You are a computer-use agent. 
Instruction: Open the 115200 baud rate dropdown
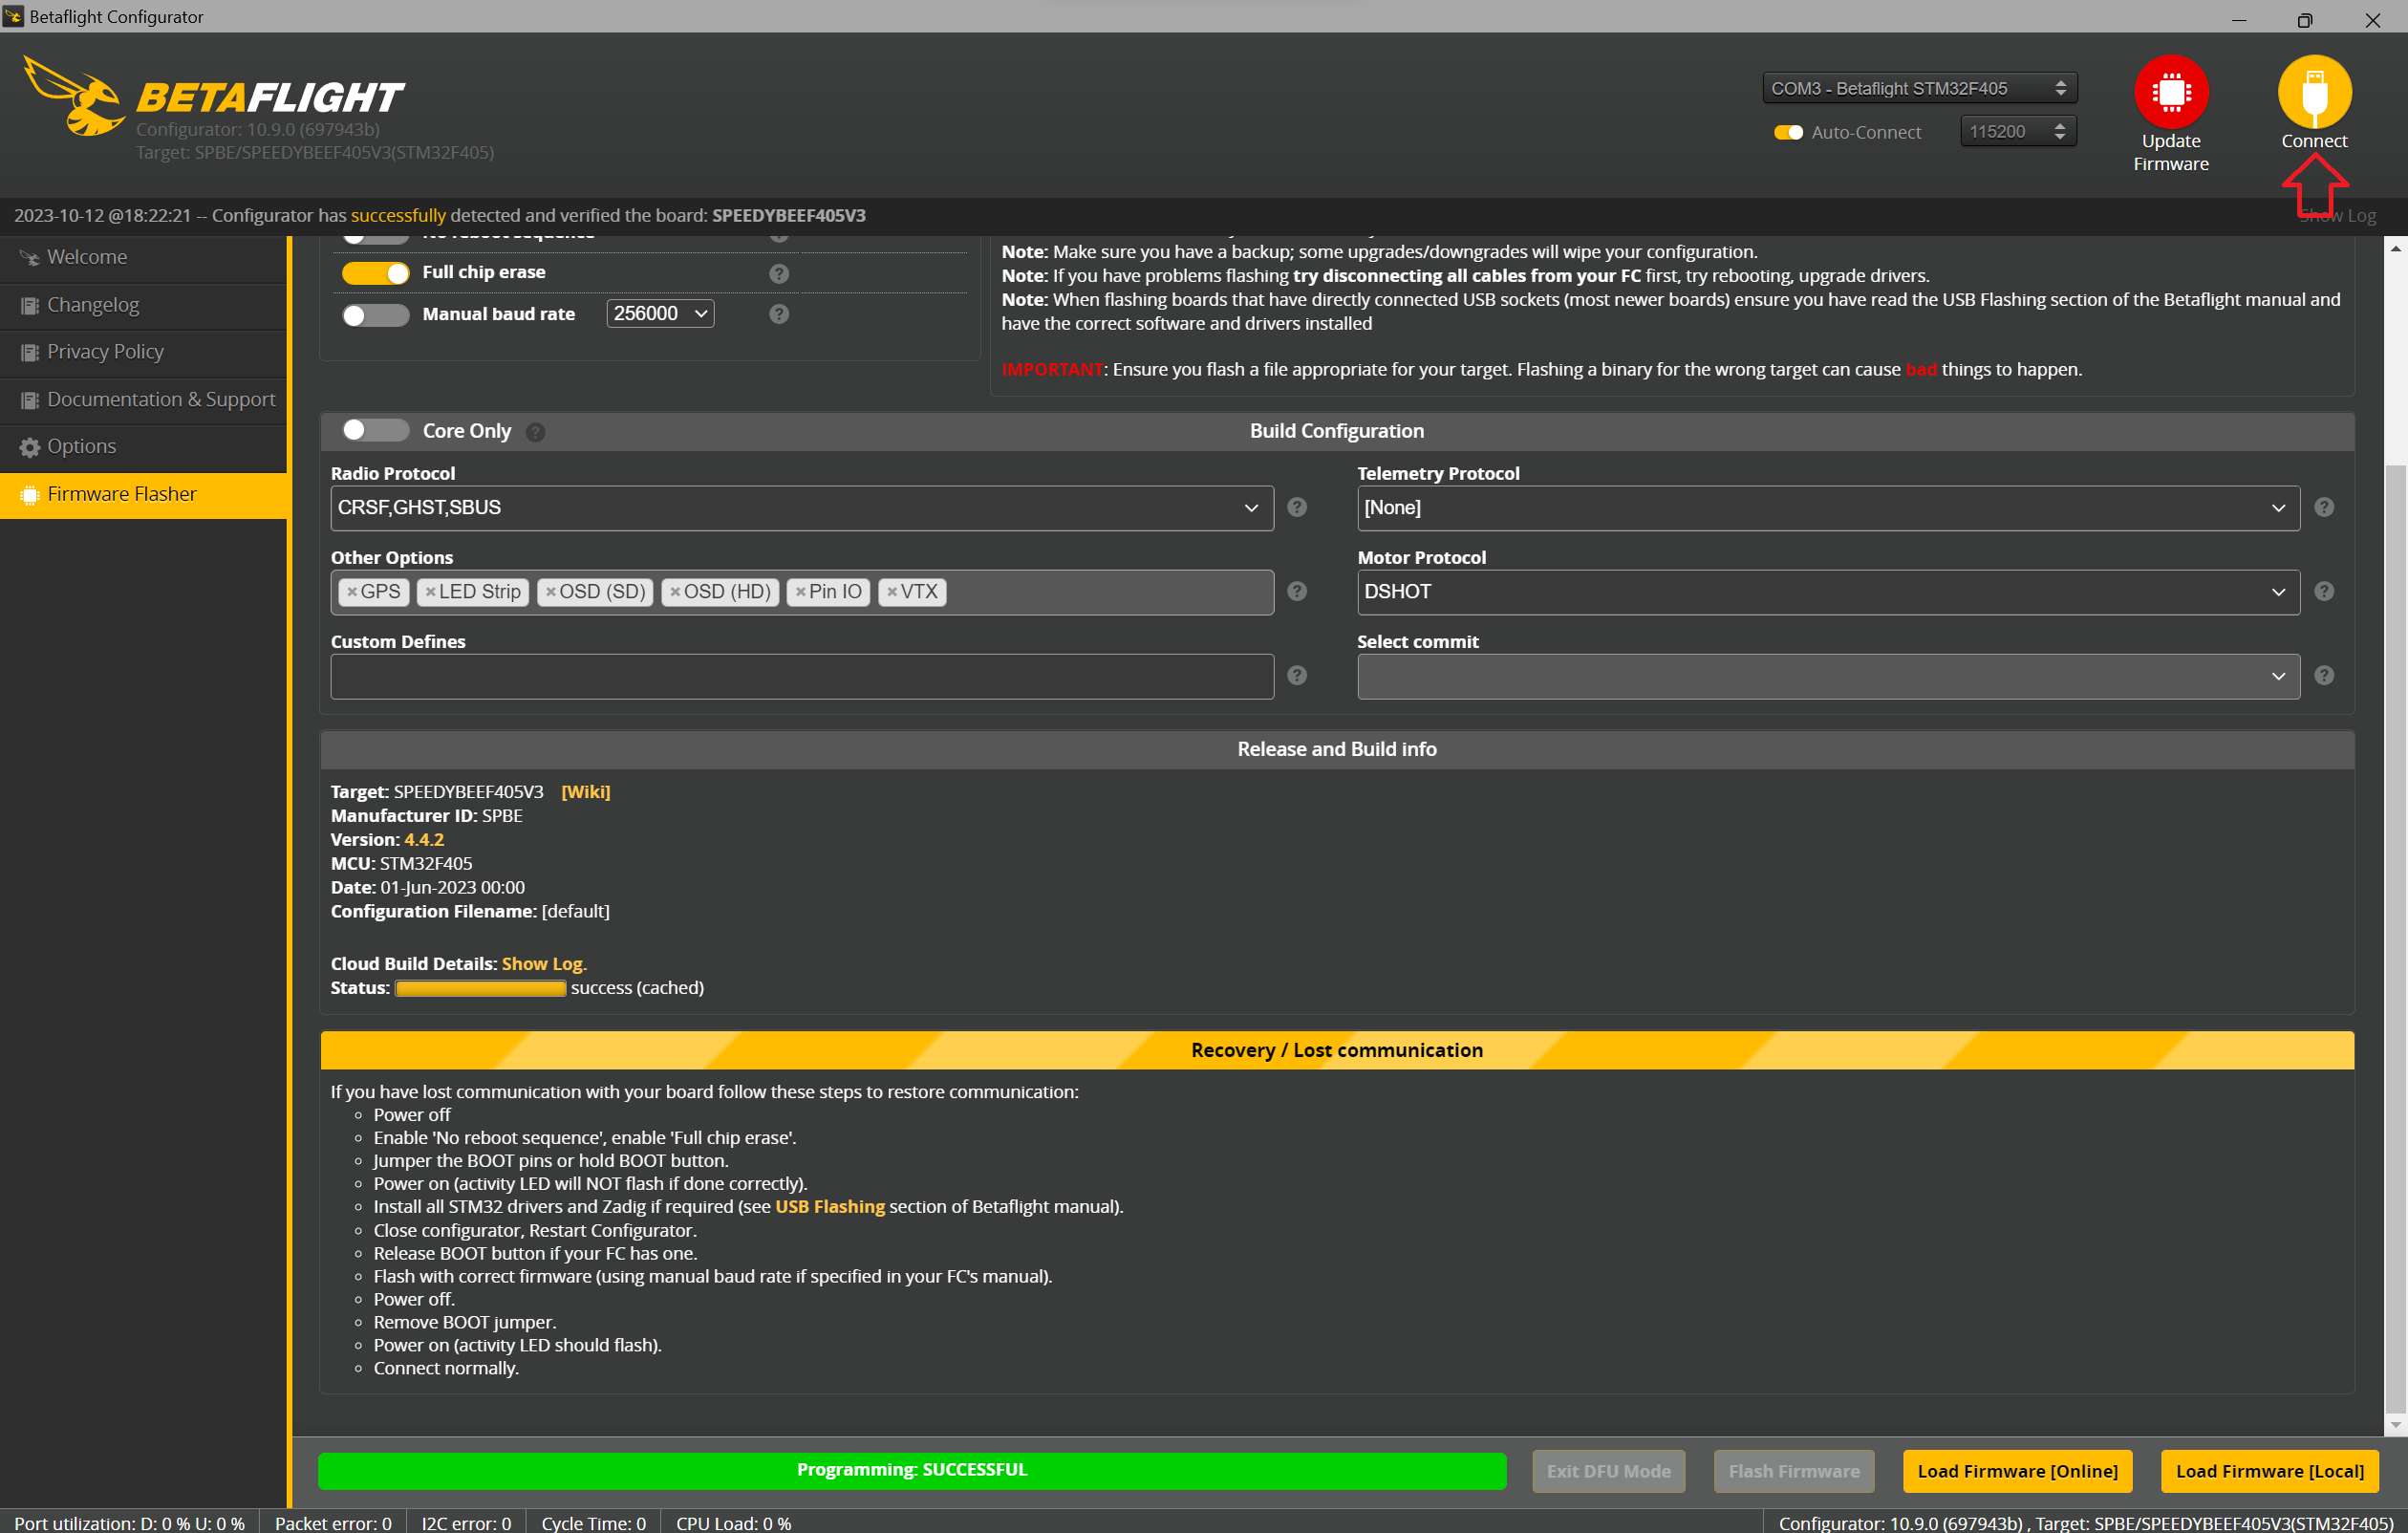(2017, 131)
